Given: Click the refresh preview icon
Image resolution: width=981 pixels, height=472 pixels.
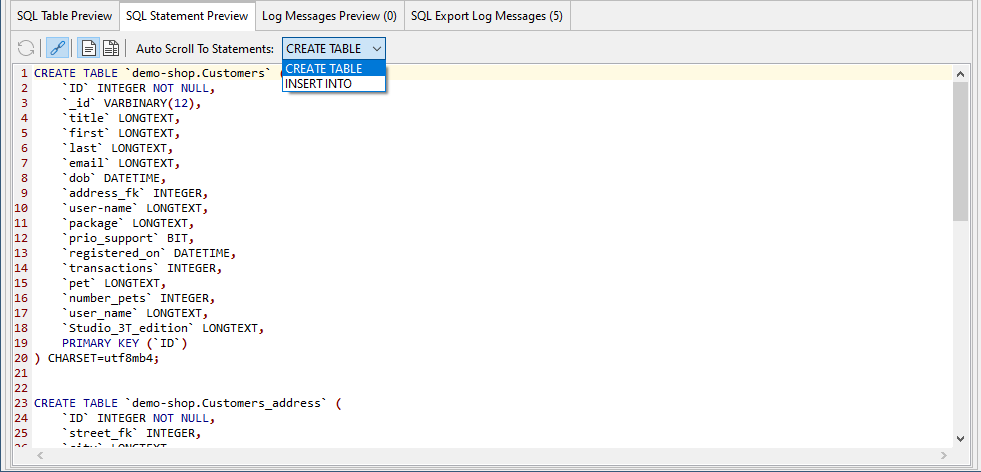Looking at the screenshot, I should coord(26,48).
